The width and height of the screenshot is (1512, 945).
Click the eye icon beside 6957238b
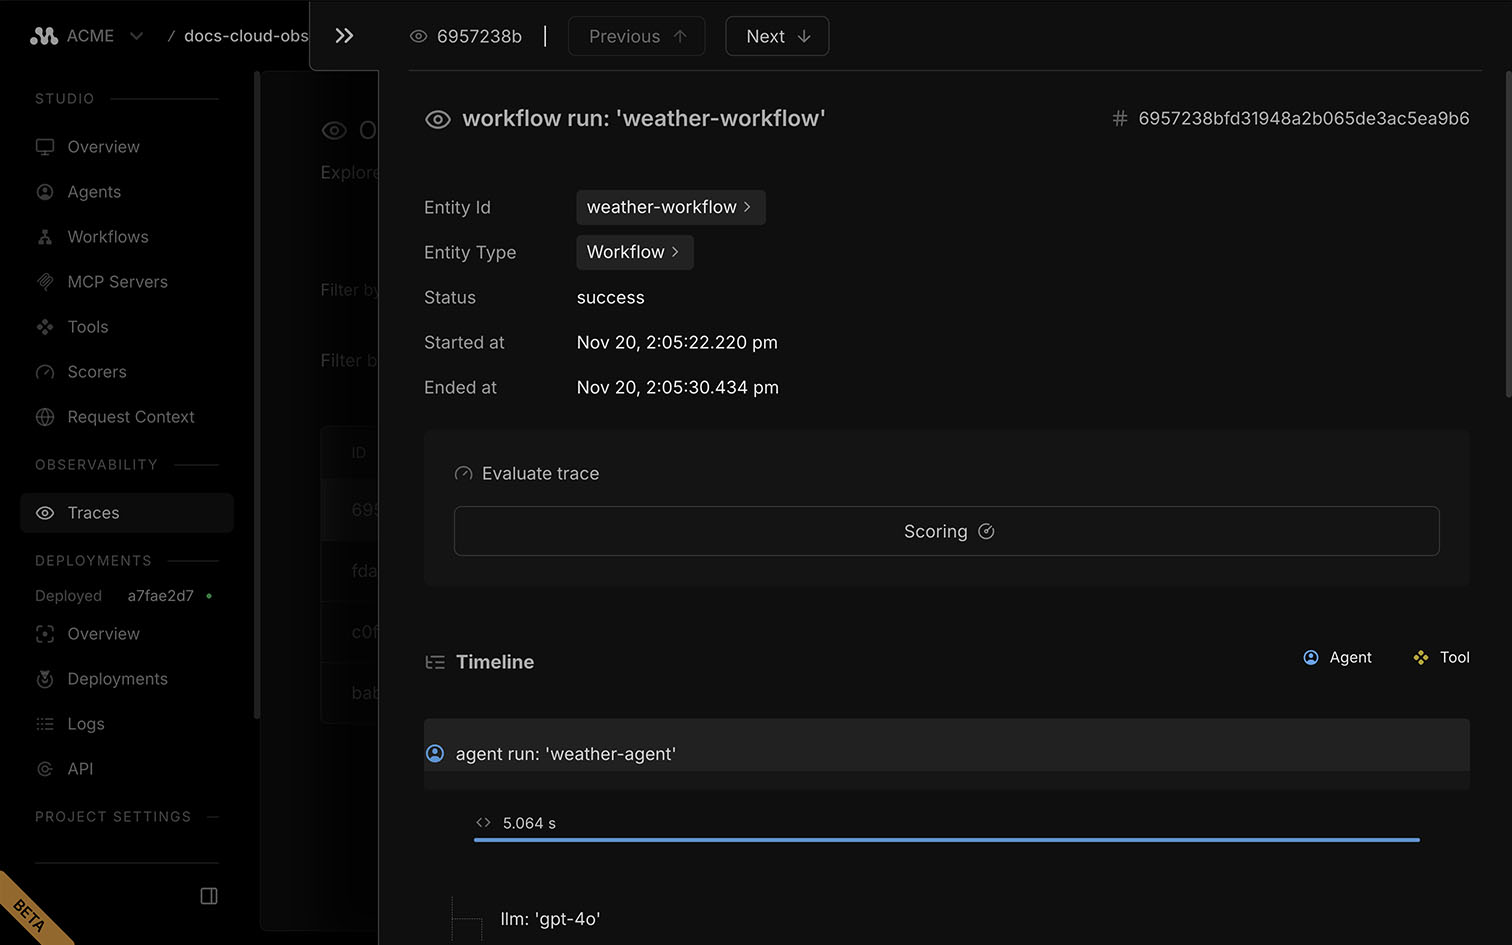pyautogui.click(x=419, y=37)
